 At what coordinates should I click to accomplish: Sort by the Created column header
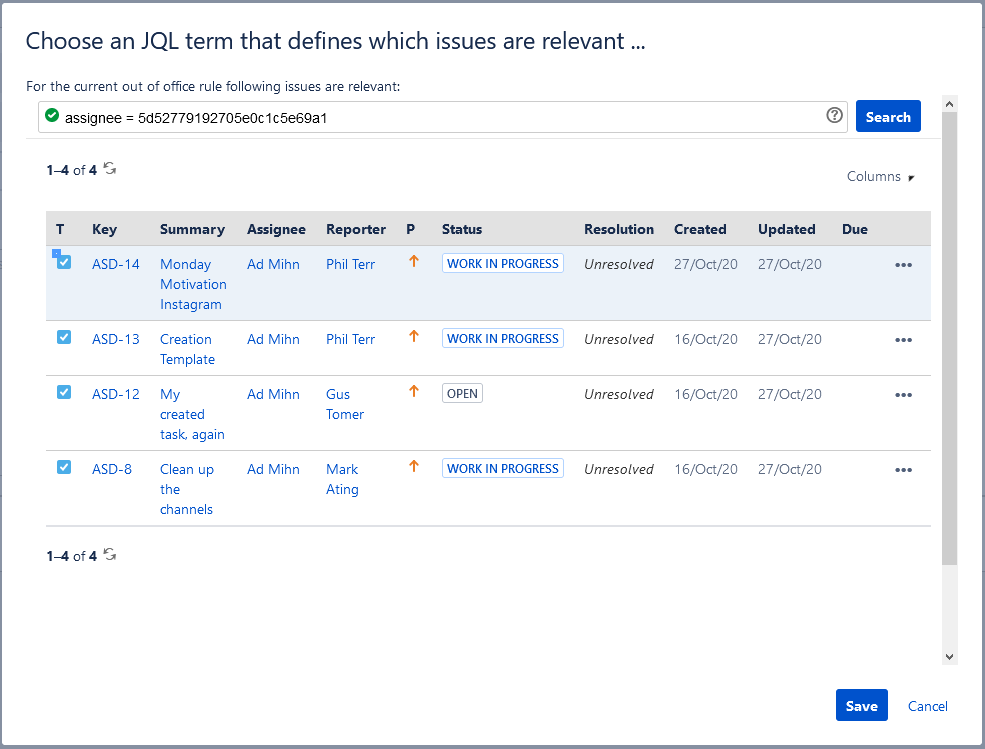click(x=700, y=229)
